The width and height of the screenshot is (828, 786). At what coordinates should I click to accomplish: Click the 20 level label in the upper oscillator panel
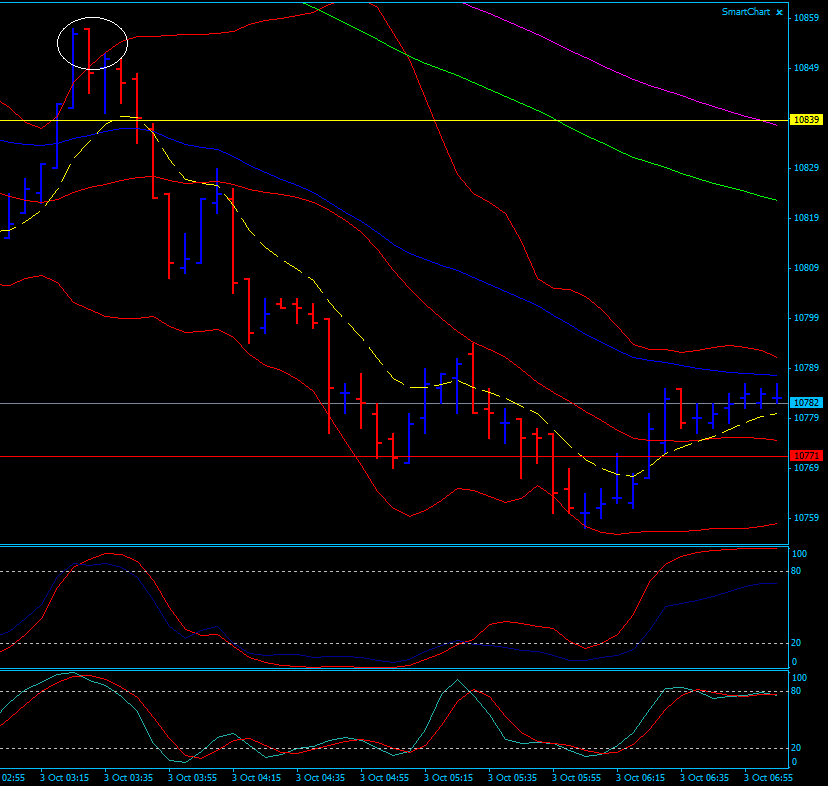click(x=796, y=643)
